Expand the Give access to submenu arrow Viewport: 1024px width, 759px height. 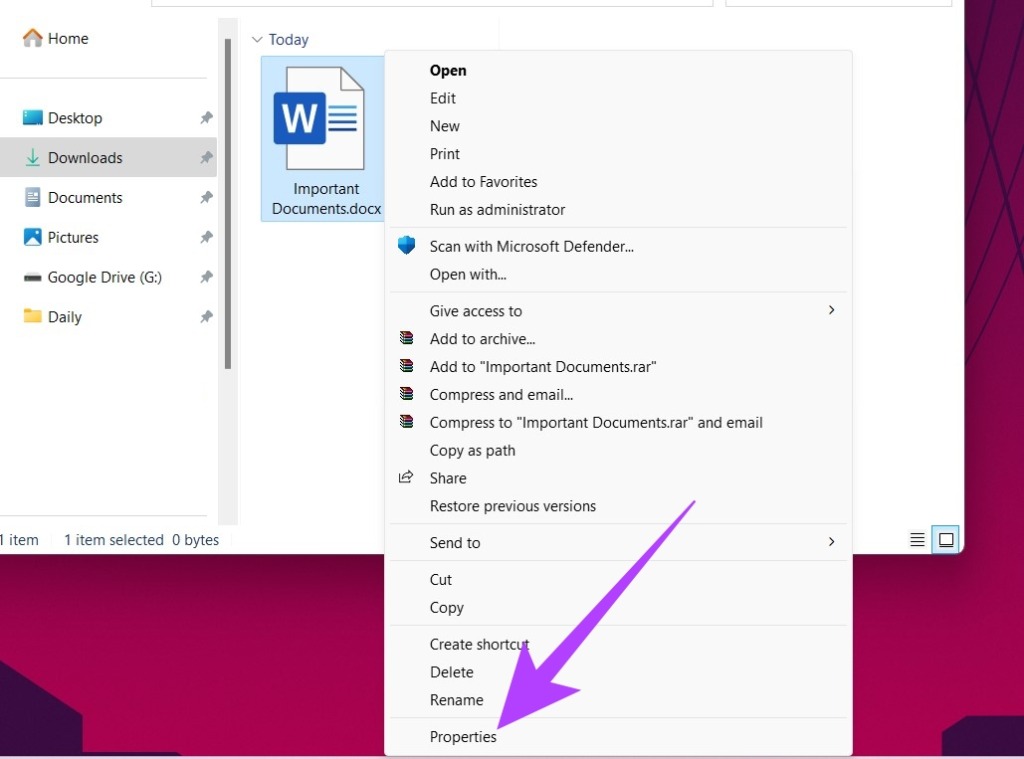(x=831, y=311)
